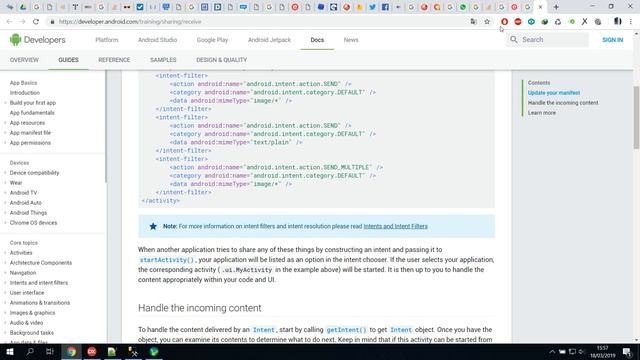
Task: Open Android Studio section
Action: tap(158, 40)
